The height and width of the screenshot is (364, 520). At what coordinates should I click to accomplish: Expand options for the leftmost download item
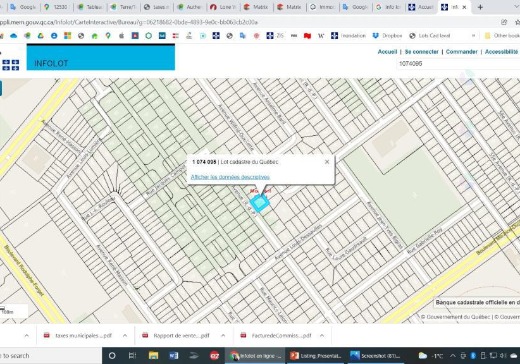coord(27,335)
